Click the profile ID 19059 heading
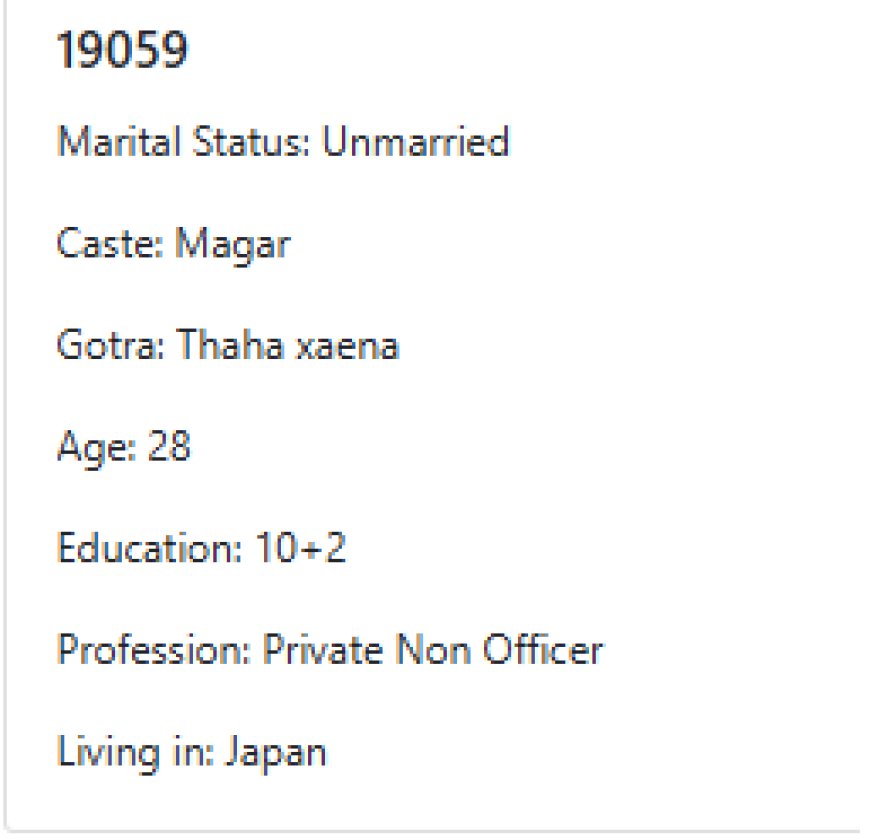This screenshot has width=870, height=840. pos(122,50)
